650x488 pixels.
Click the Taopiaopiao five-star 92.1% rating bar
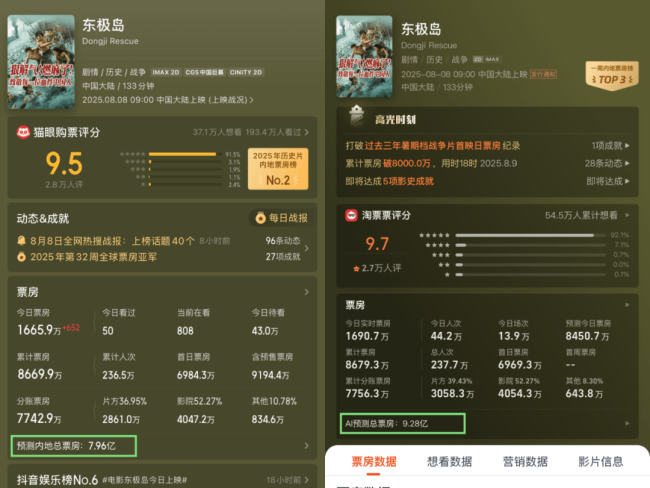(531, 235)
